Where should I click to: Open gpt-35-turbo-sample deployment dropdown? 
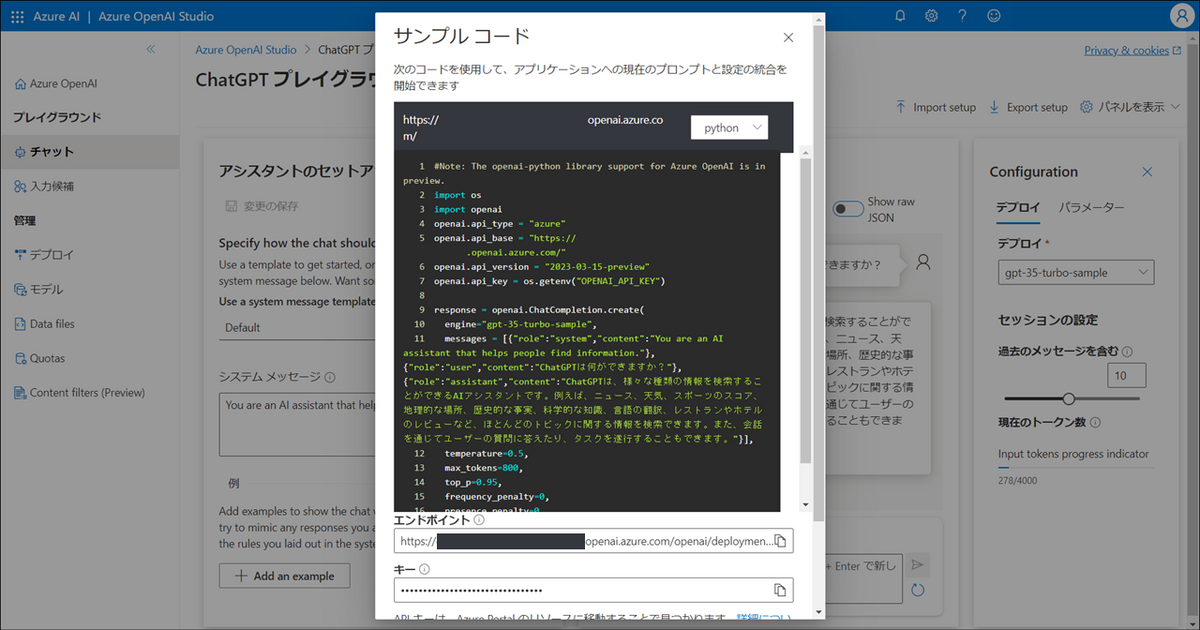(x=1075, y=272)
